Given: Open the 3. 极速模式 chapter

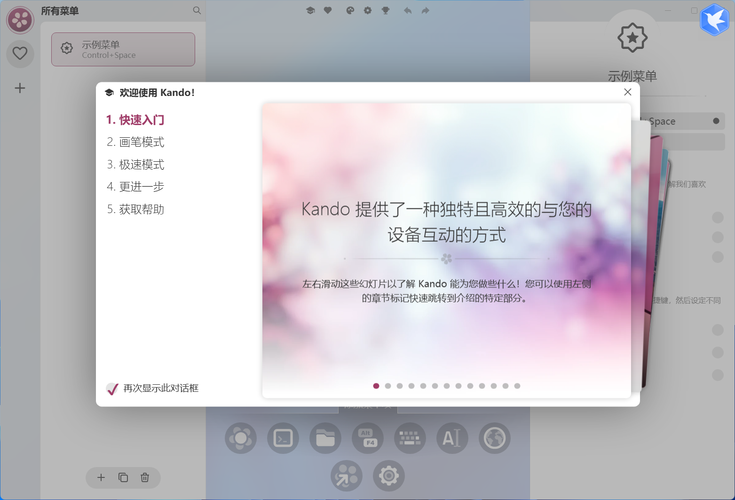Looking at the screenshot, I should point(135,164).
